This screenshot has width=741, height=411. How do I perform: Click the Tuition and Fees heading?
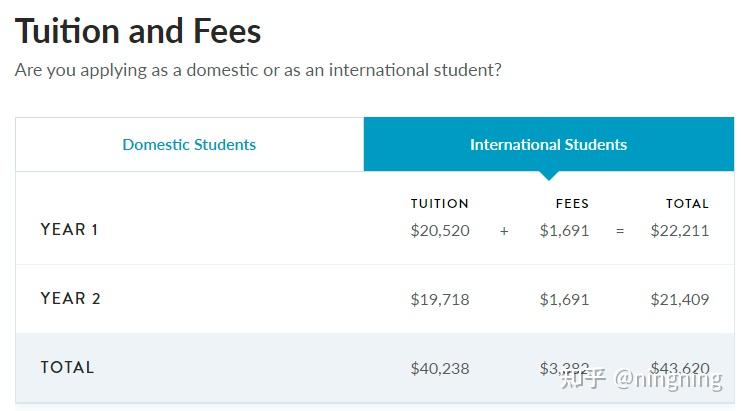[138, 31]
